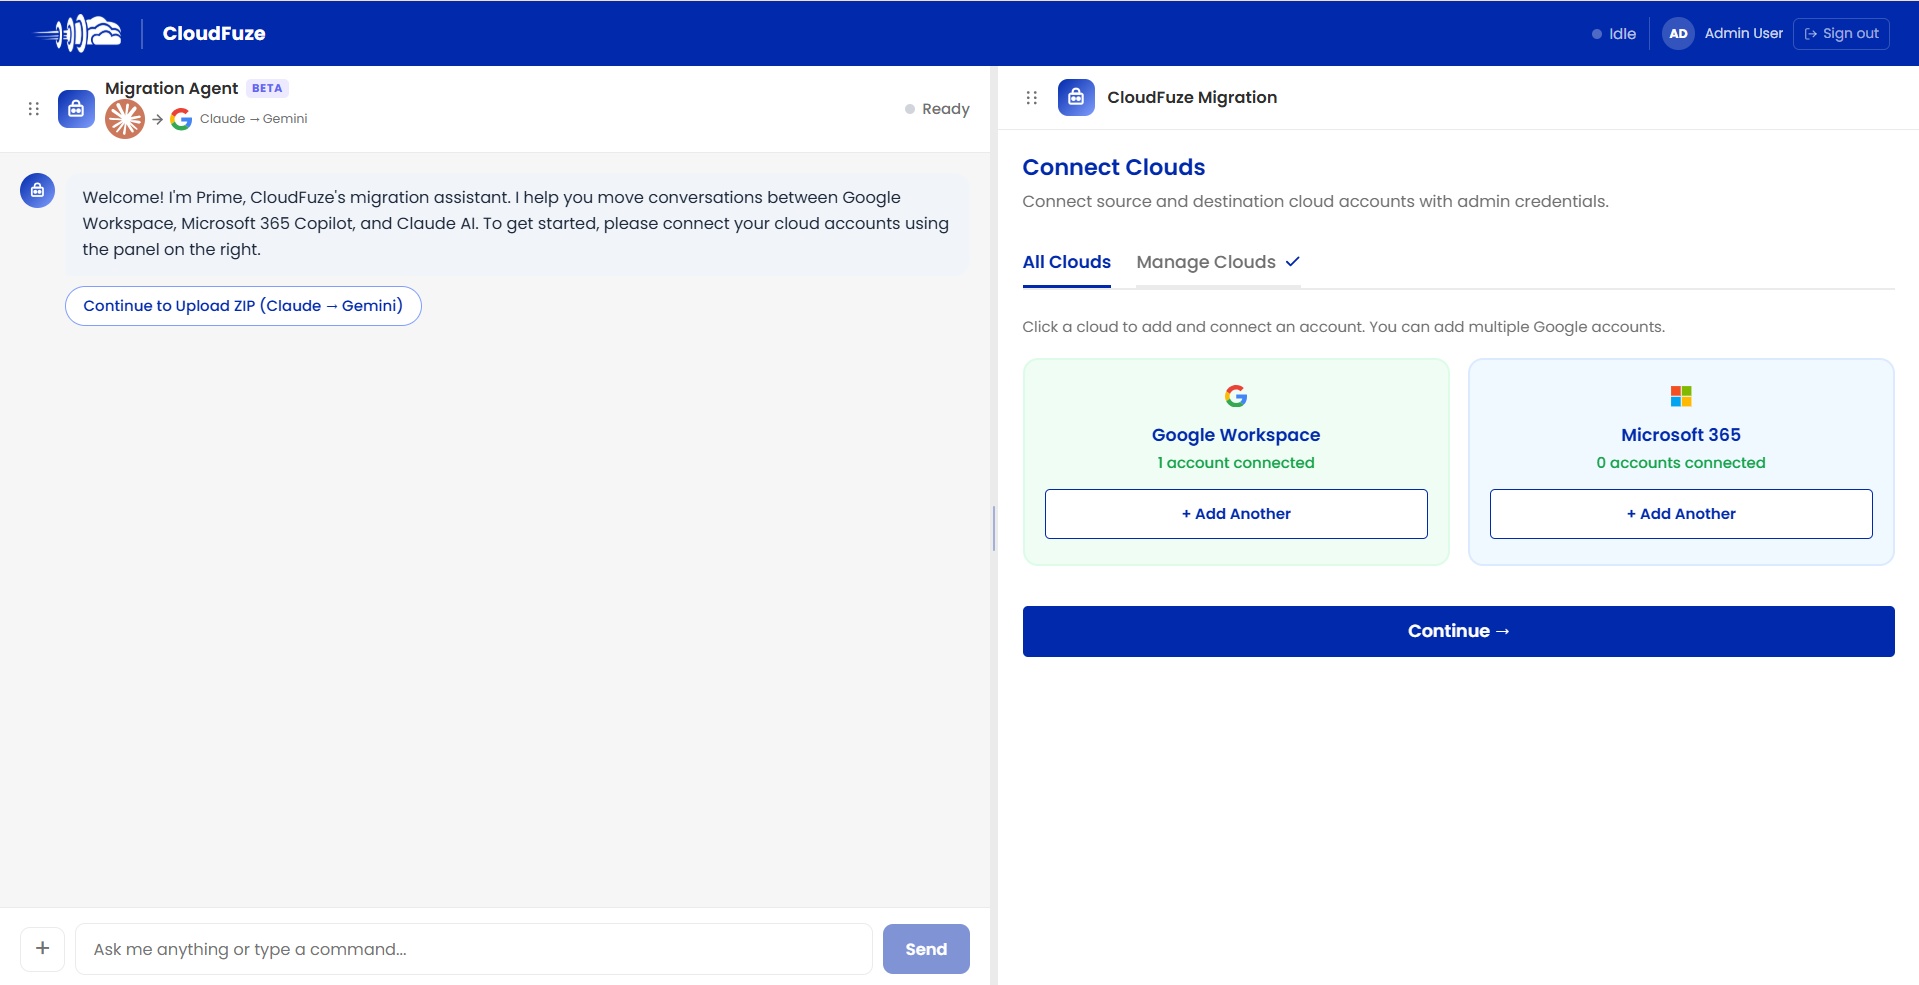Send the chat message
Screen dimensions: 1919x985
point(926,949)
